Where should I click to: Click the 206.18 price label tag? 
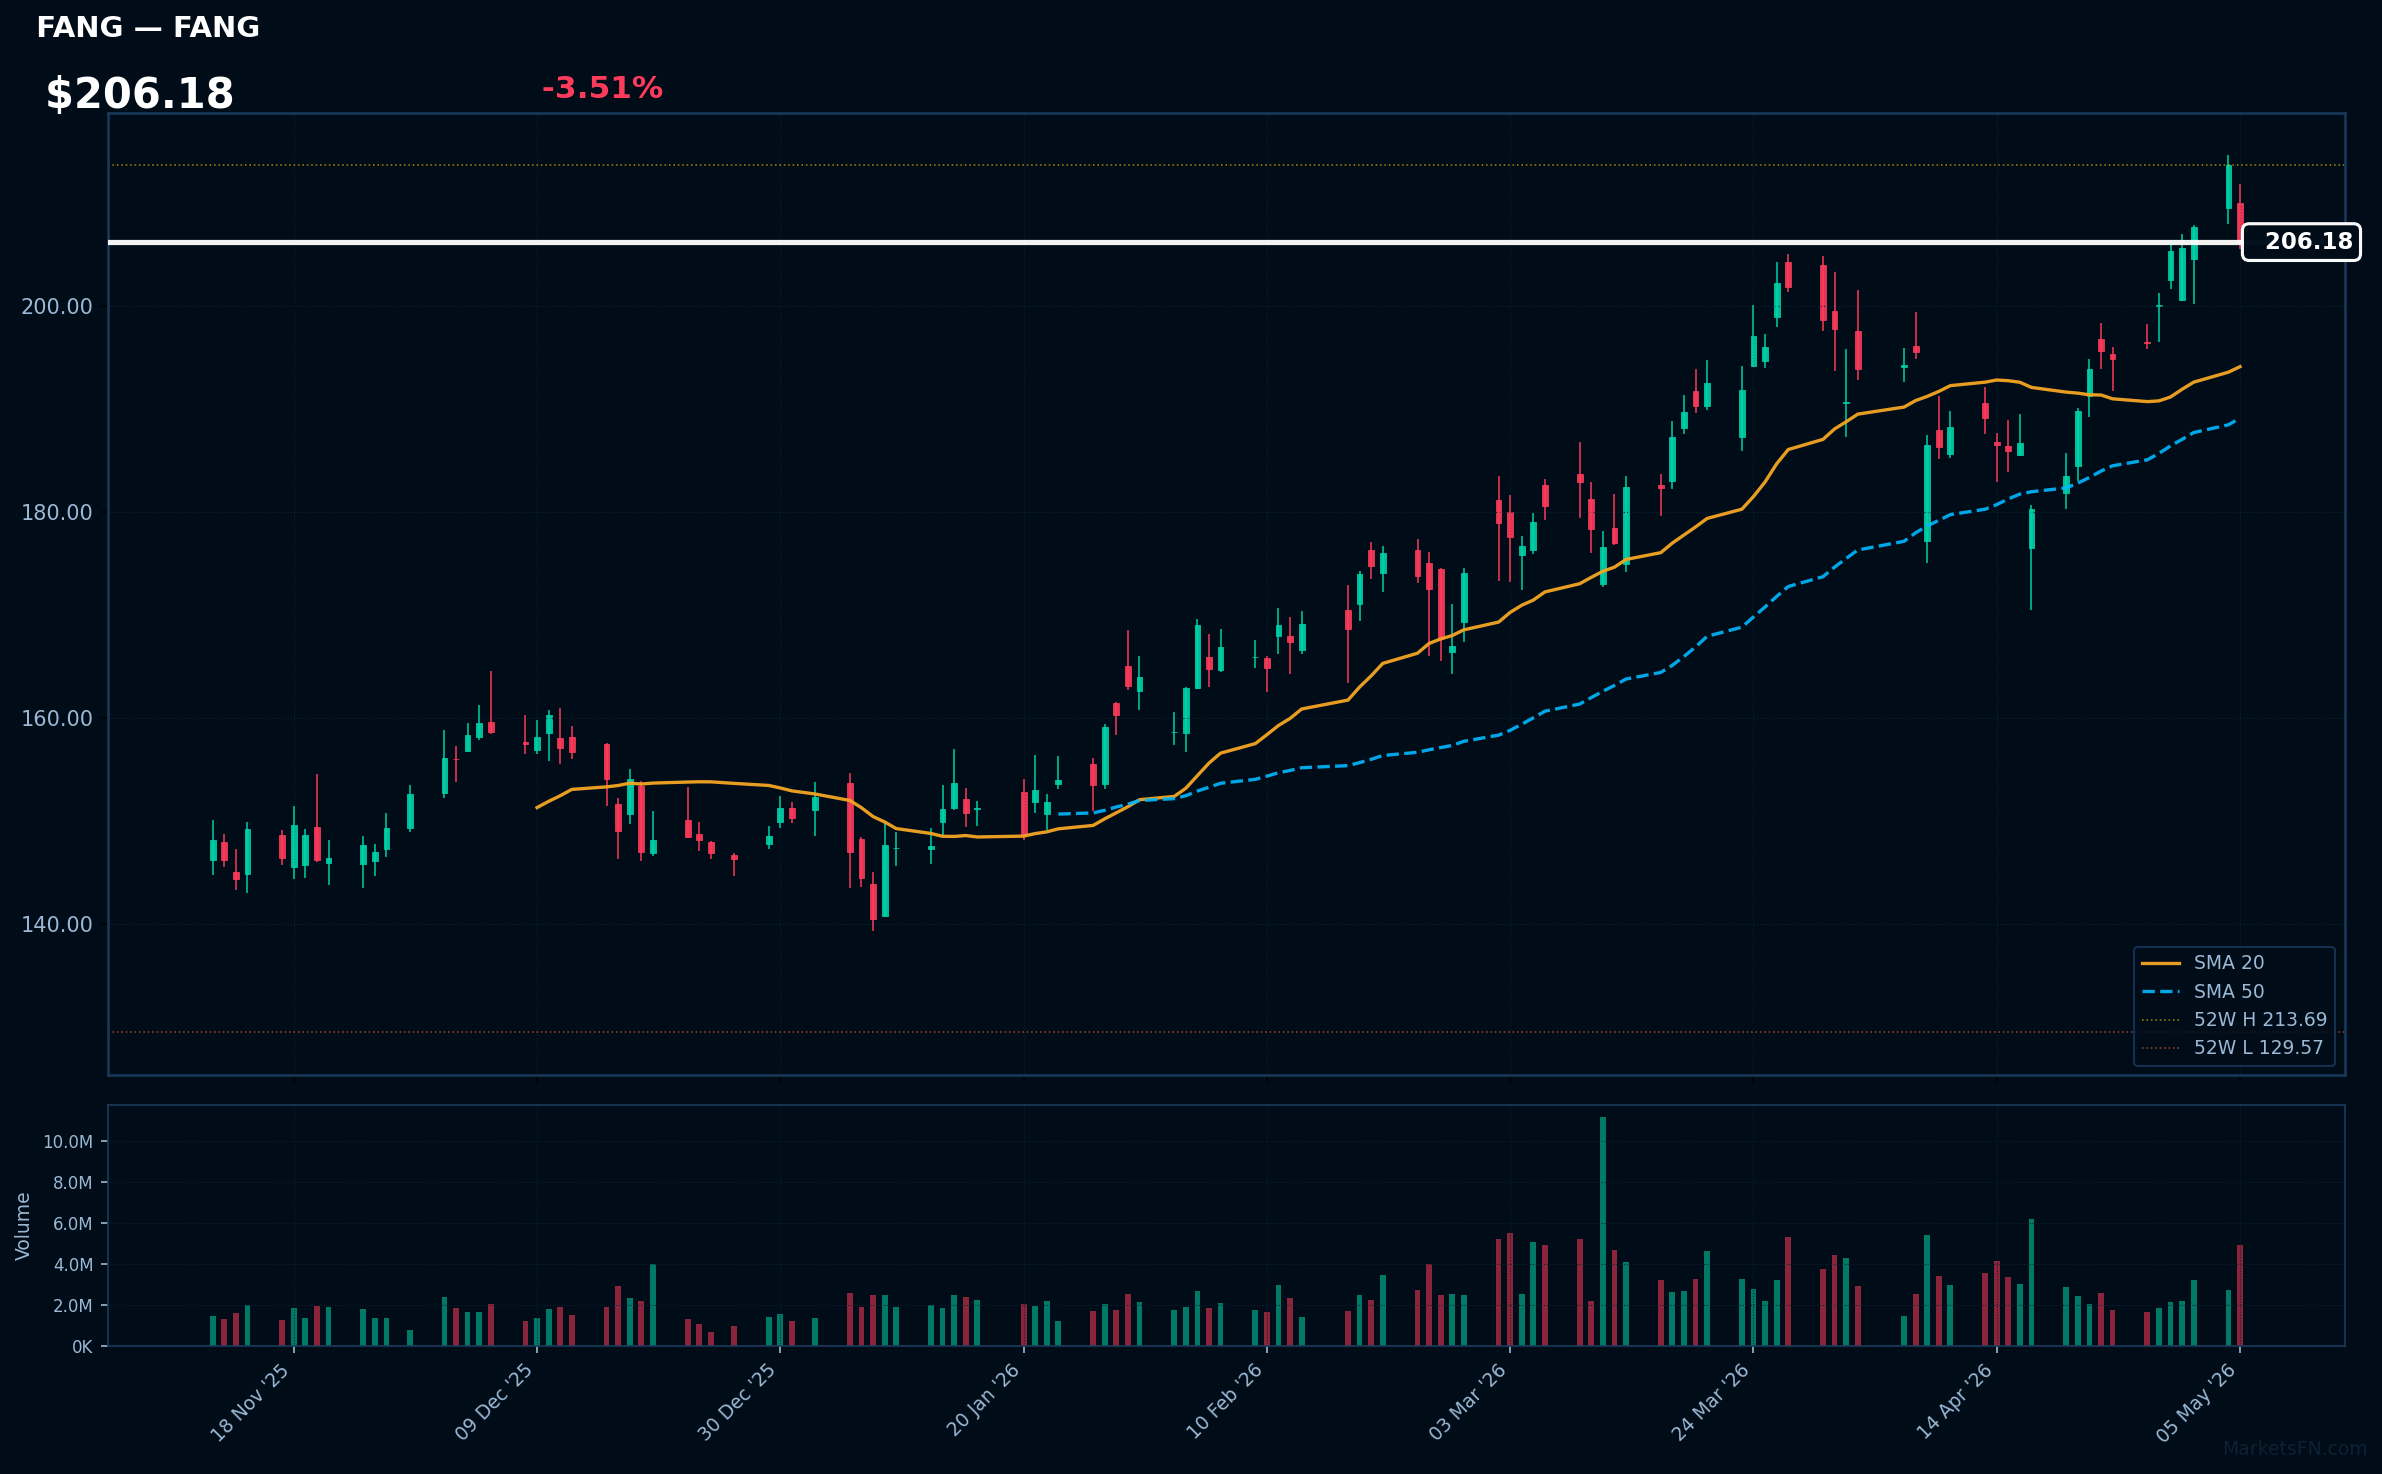[2301, 242]
